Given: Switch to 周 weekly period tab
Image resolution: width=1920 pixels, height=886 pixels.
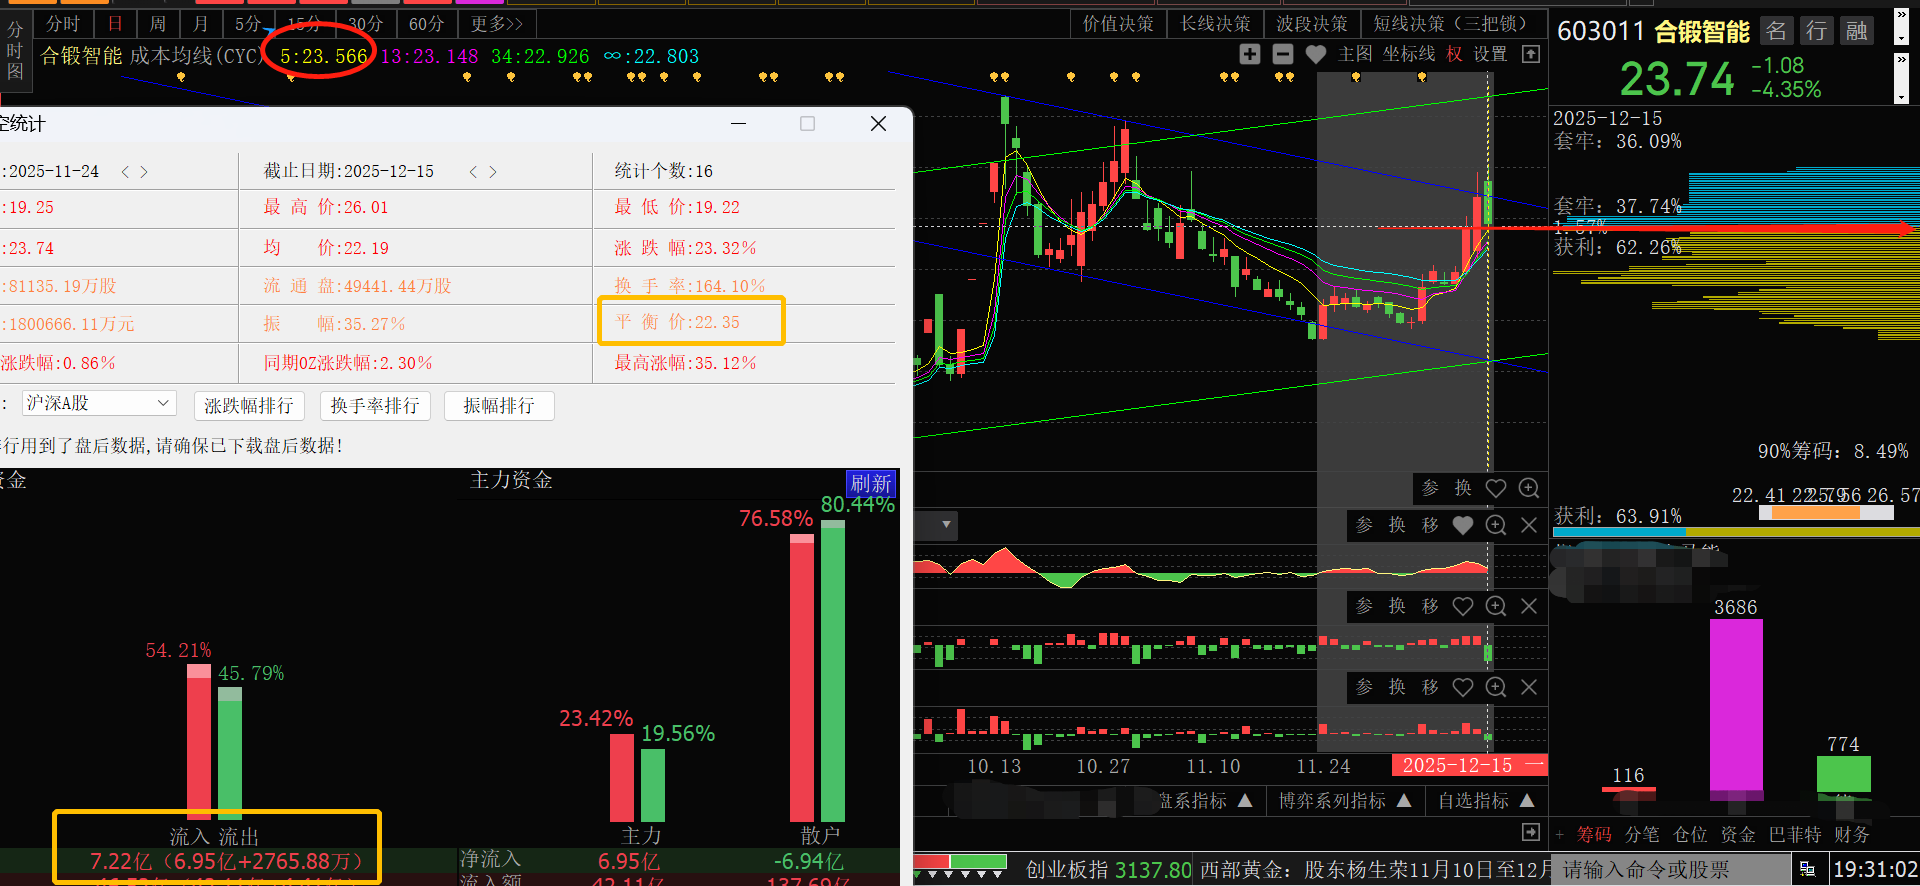Looking at the screenshot, I should click(158, 23).
